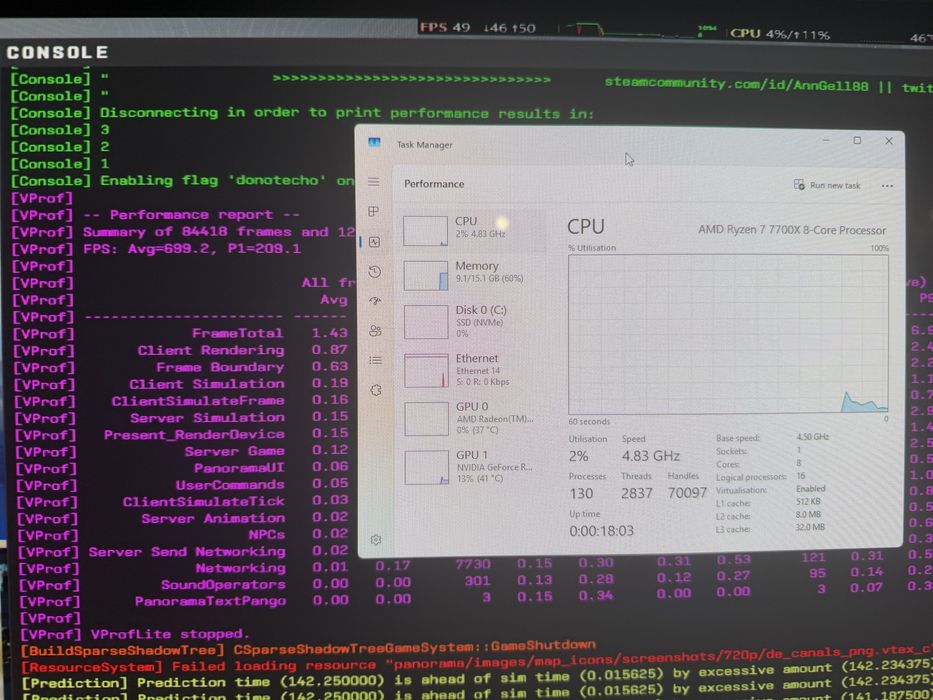Click the '-- Performance report --' line
The height and width of the screenshot is (700, 933).
pos(191,214)
